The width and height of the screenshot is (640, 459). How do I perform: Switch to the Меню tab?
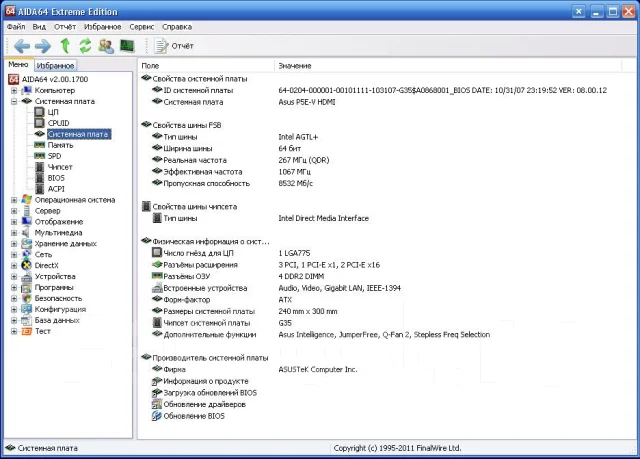[18, 64]
